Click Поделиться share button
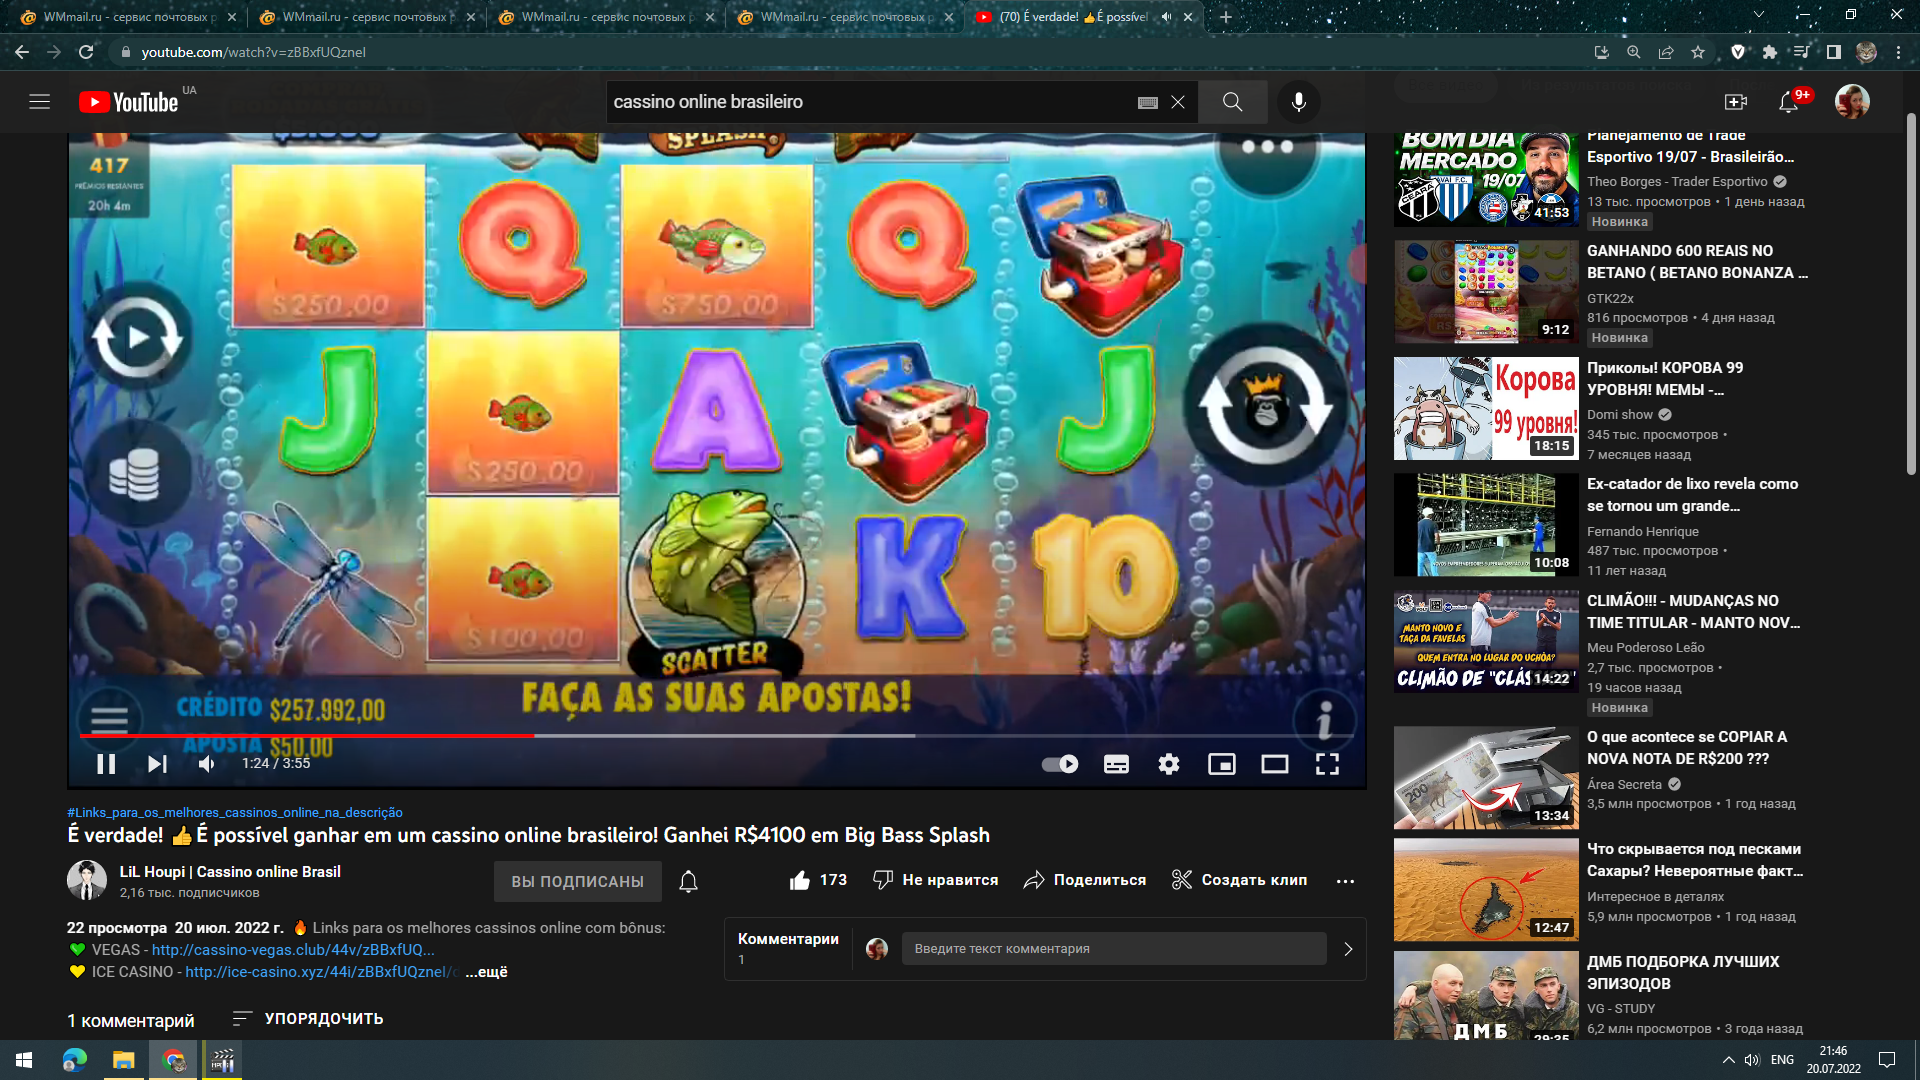The height and width of the screenshot is (1080, 1920). pyautogui.click(x=1085, y=880)
